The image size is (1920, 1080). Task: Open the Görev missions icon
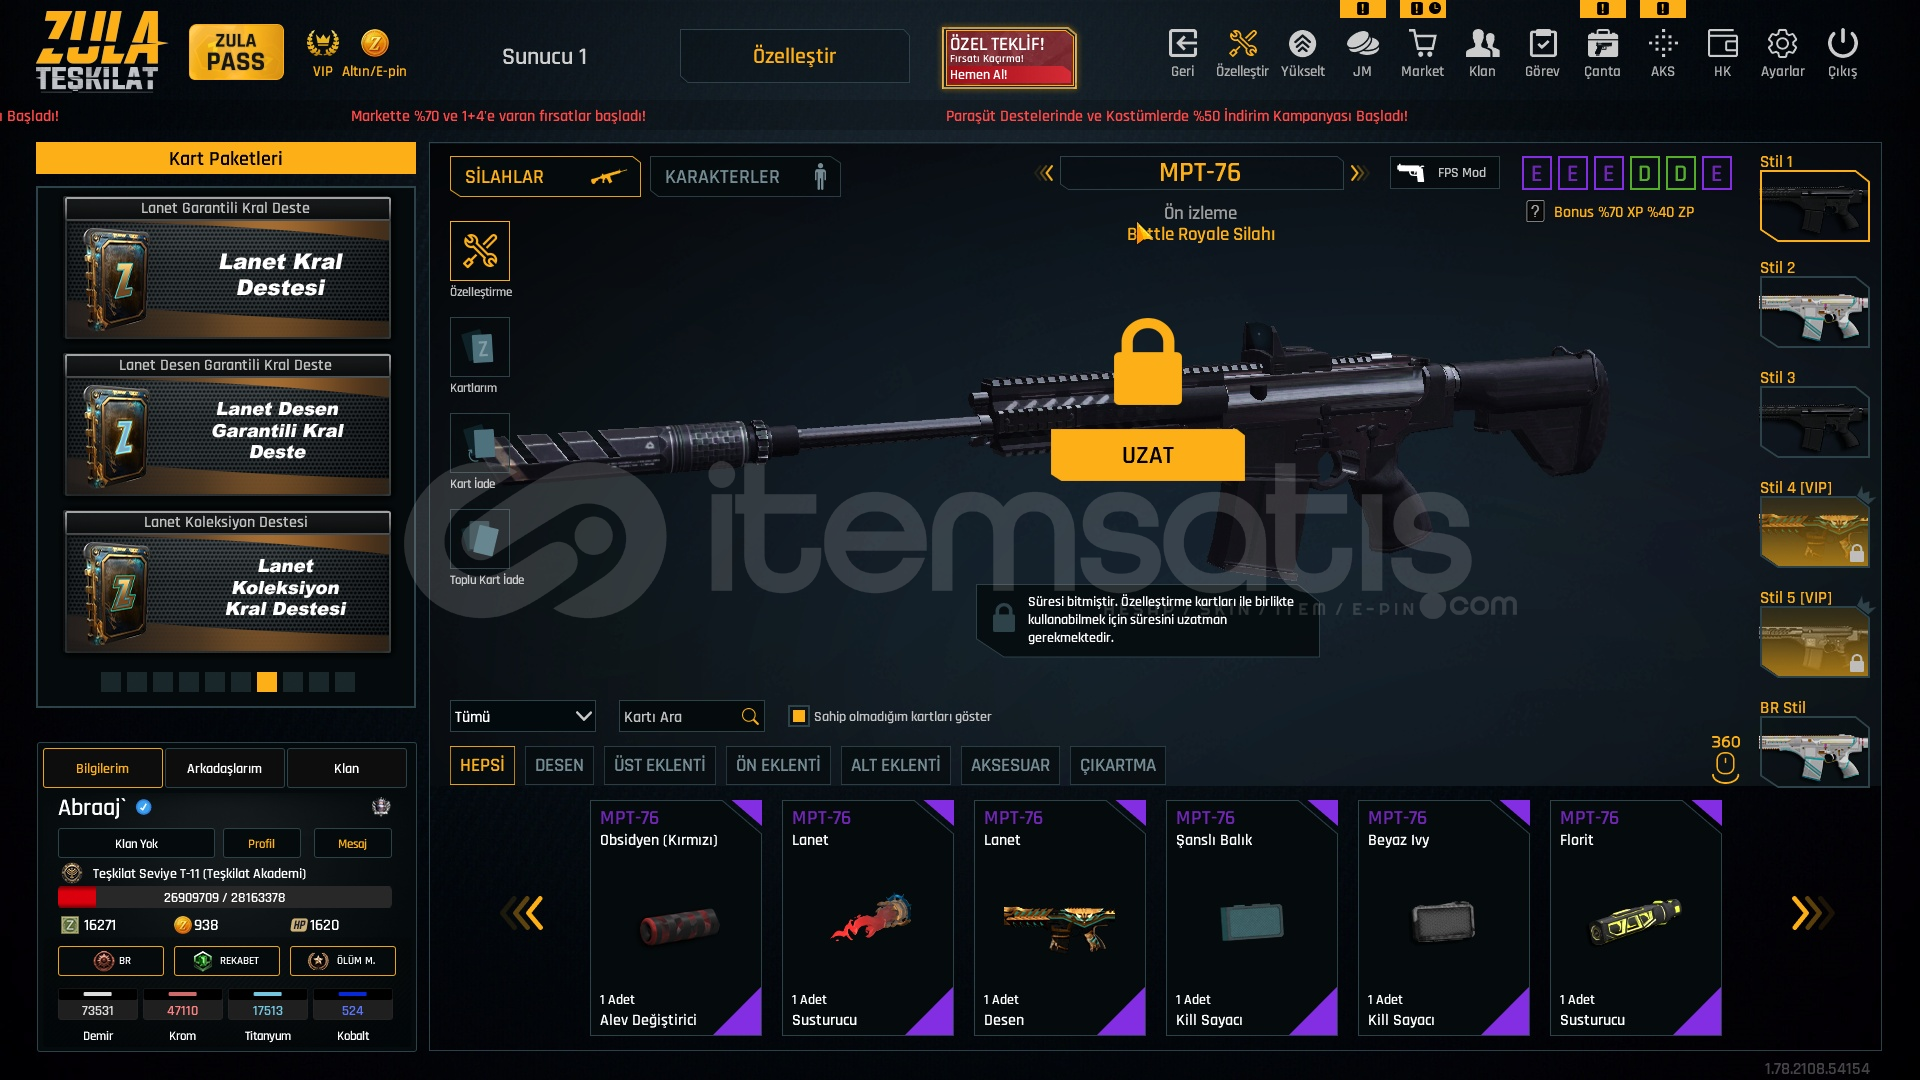(x=1542, y=53)
